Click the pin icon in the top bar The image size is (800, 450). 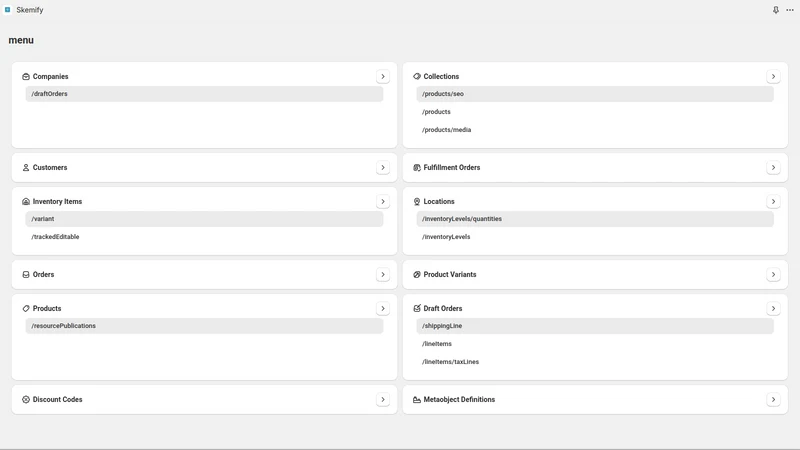pyautogui.click(x=776, y=10)
